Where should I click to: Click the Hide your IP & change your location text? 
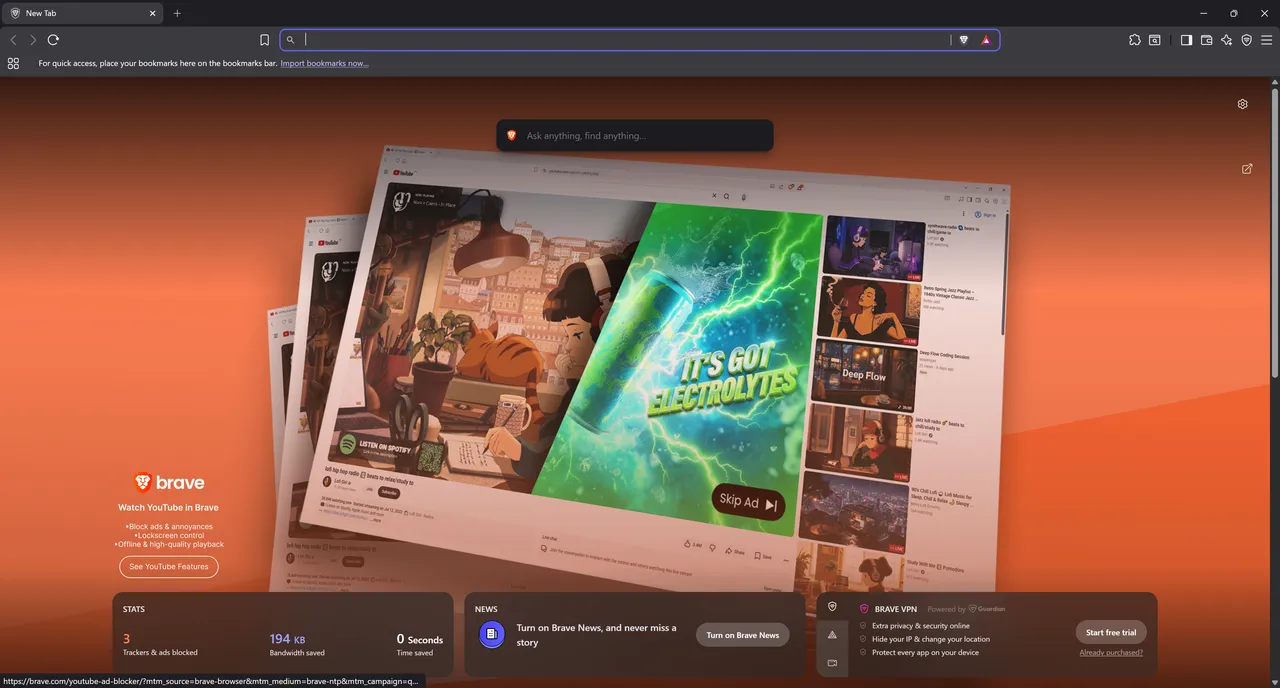click(931, 639)
